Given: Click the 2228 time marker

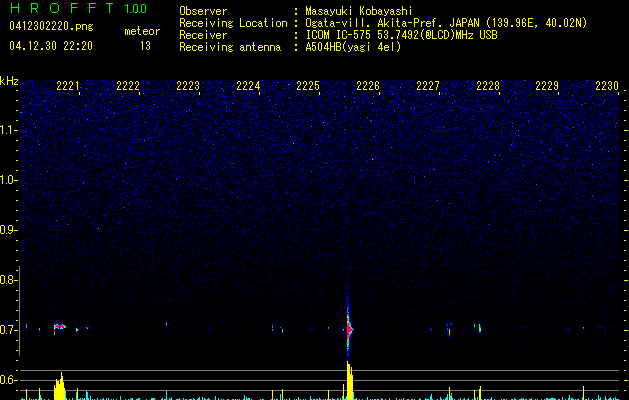Looking at the screenshot, I should point(487,86).
